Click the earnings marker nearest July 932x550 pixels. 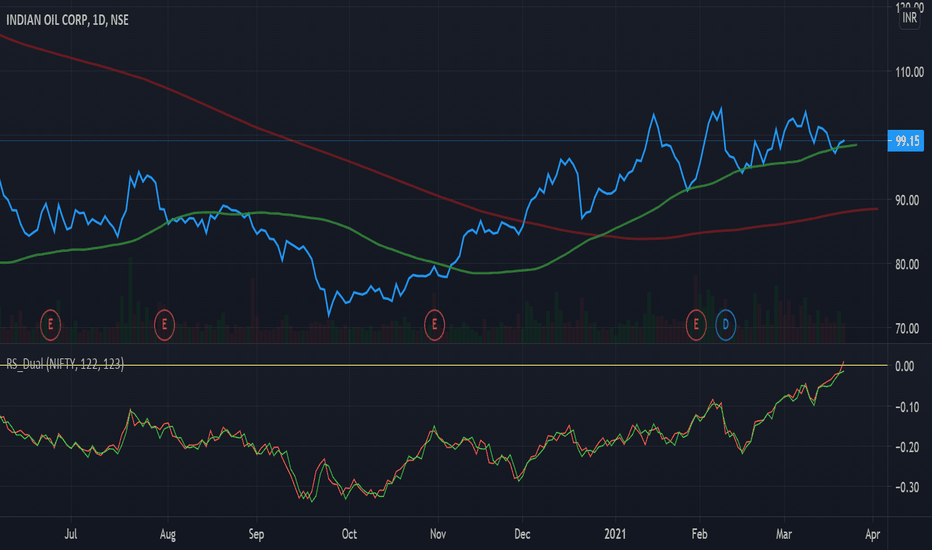(51, 325)
